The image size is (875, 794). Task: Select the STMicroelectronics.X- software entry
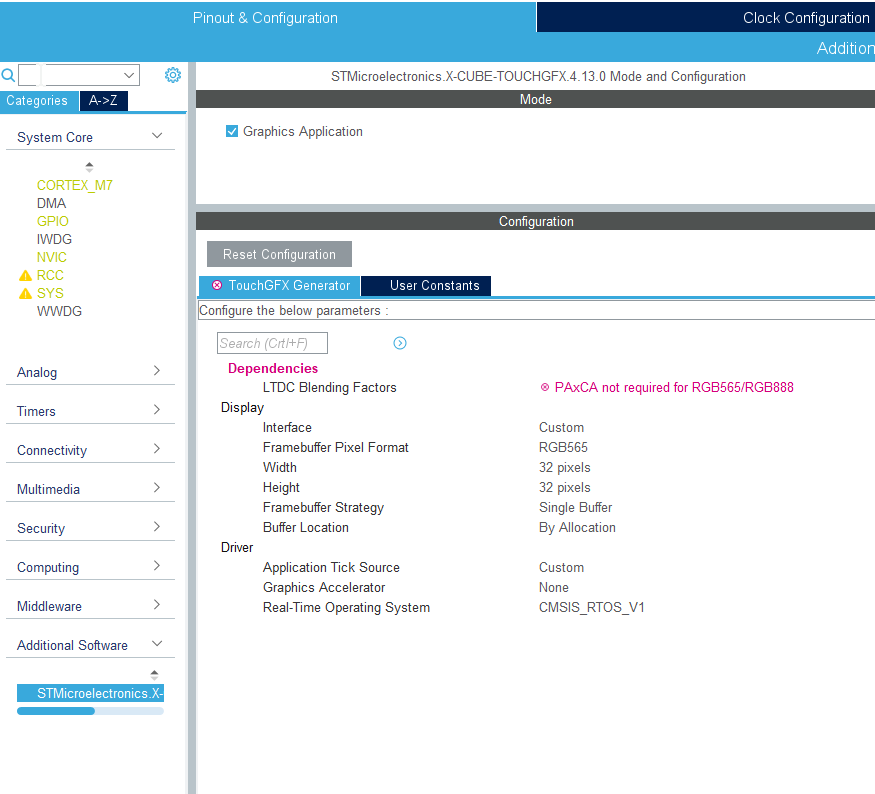(x=90, y=693)
